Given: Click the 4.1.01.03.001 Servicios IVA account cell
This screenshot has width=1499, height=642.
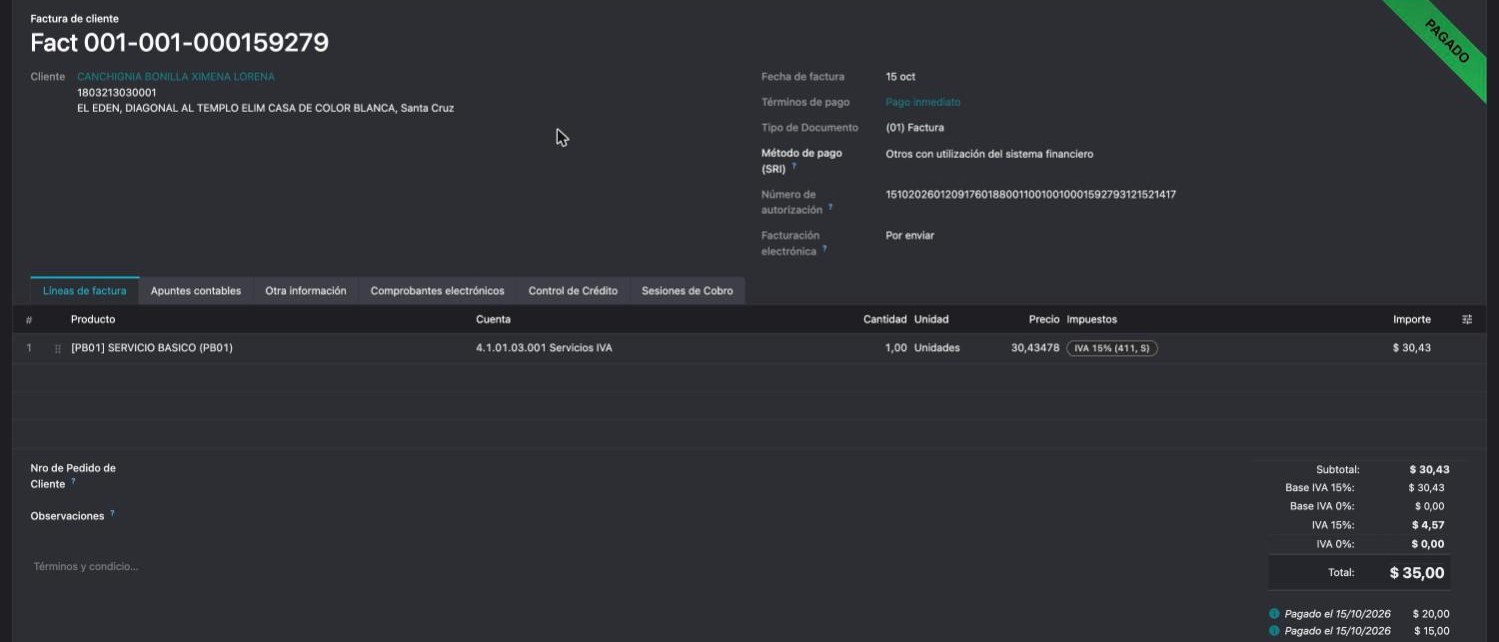Looking at the screenshot, I should coord(544,348).
